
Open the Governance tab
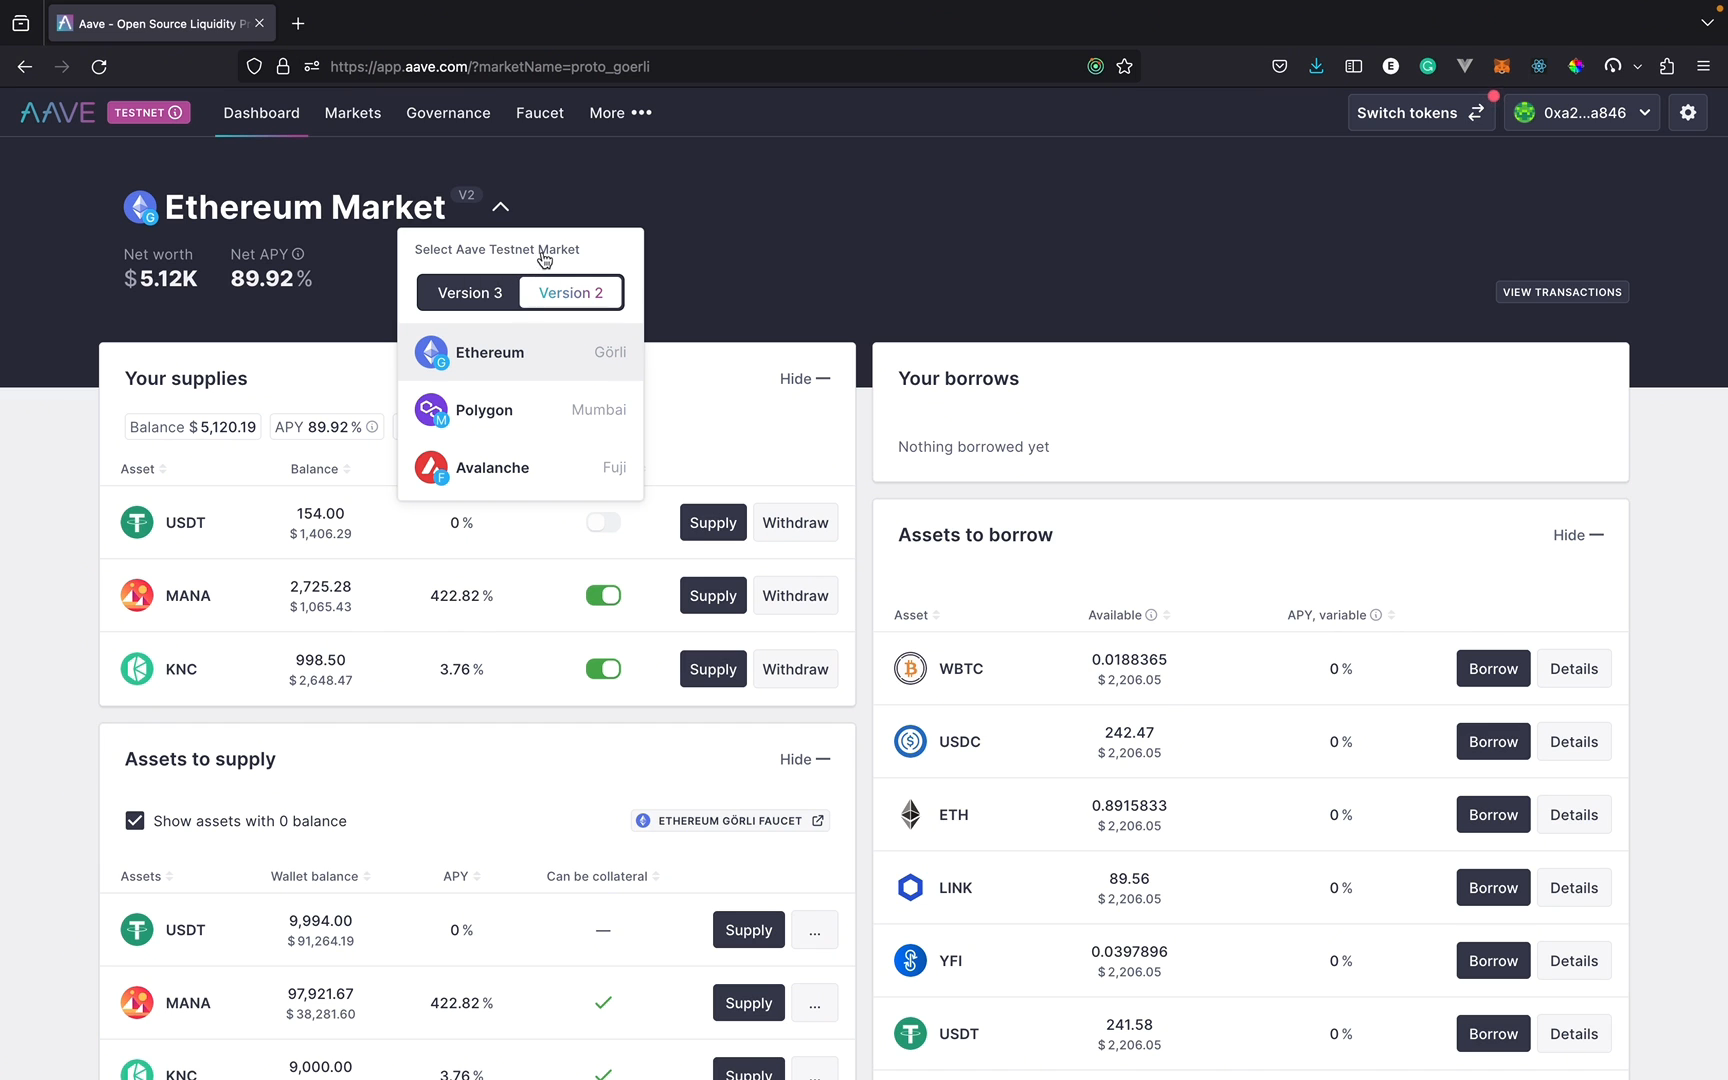[448, 113]
